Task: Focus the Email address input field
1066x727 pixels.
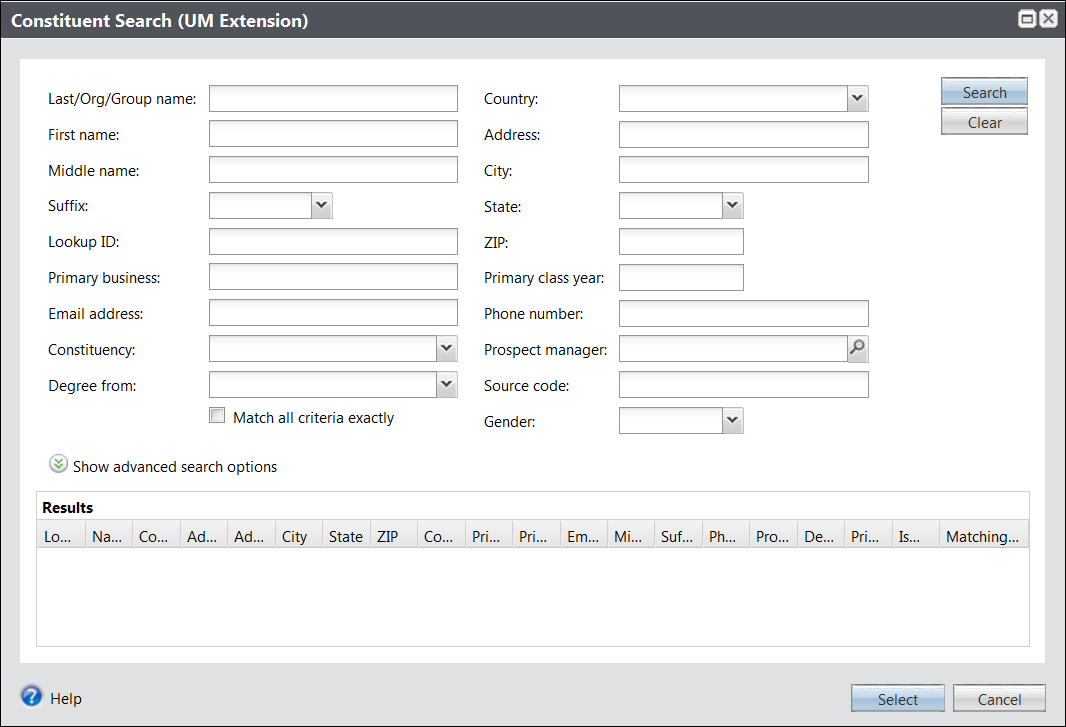Action: pos(333,313)
